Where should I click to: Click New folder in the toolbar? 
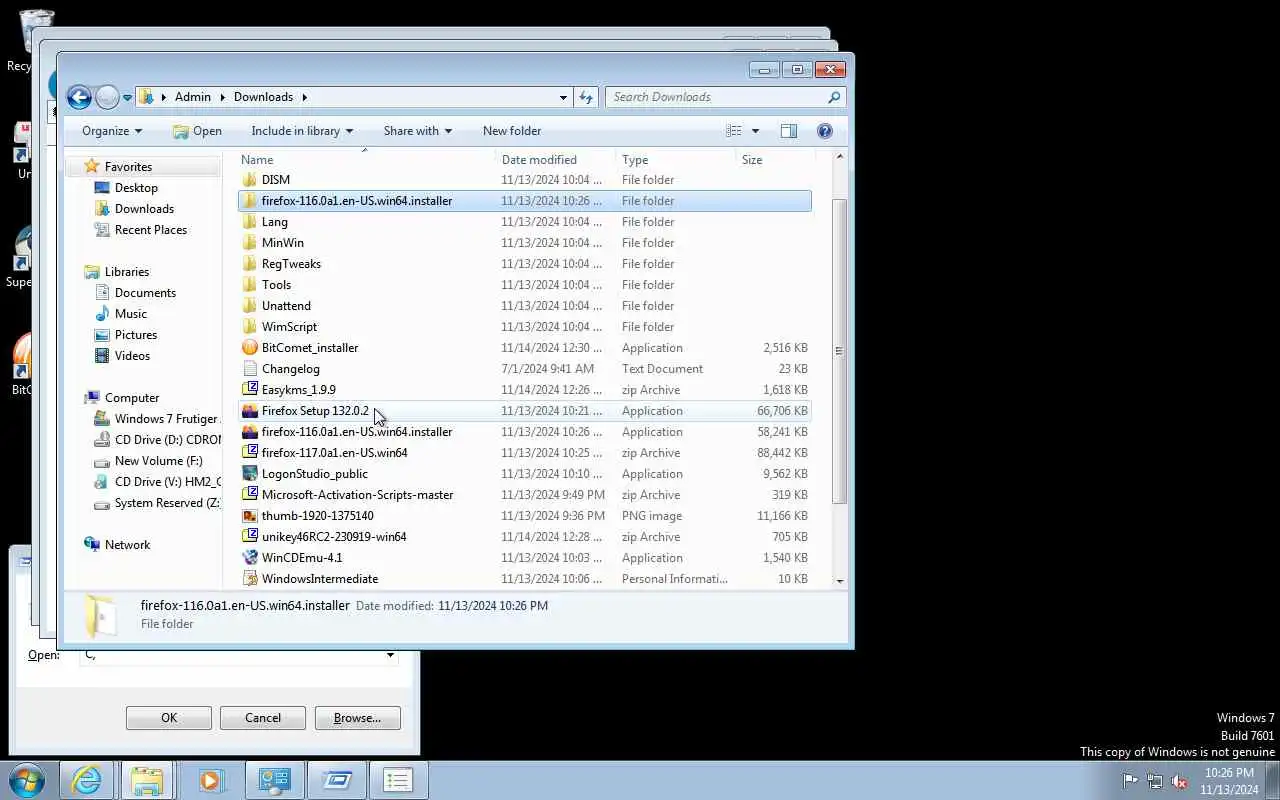(512, 131)
